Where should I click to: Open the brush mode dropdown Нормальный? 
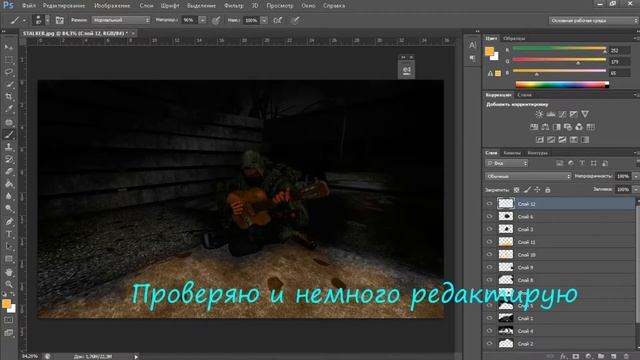click(x=121, y=20)
